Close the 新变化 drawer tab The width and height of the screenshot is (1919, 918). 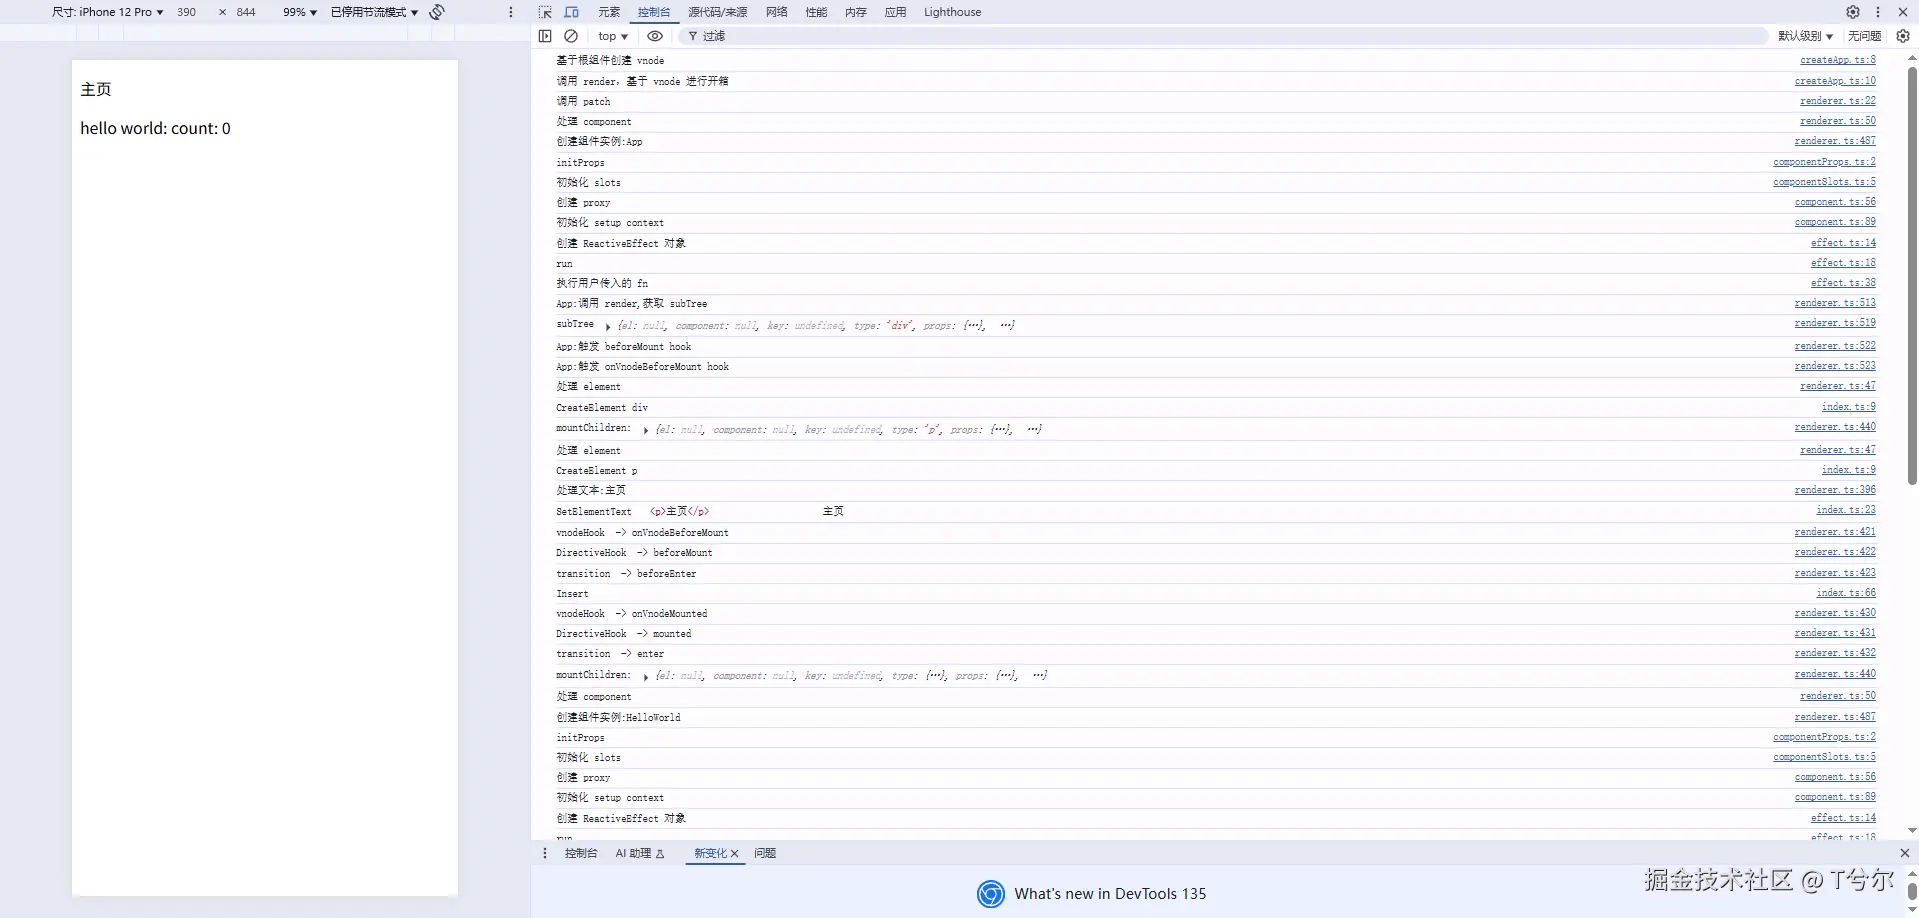click(735, 853)
